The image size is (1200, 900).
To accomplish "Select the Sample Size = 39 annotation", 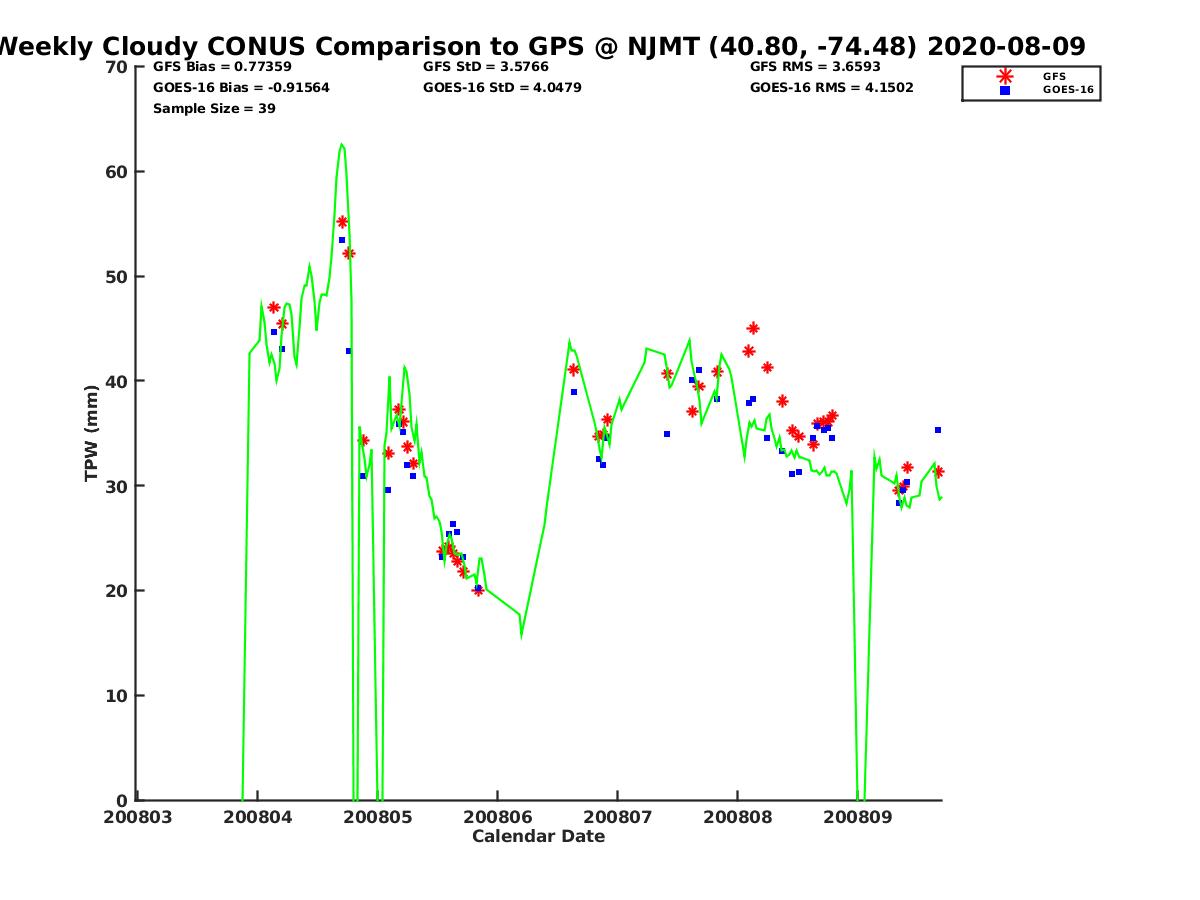I will [x=214, y=109].
